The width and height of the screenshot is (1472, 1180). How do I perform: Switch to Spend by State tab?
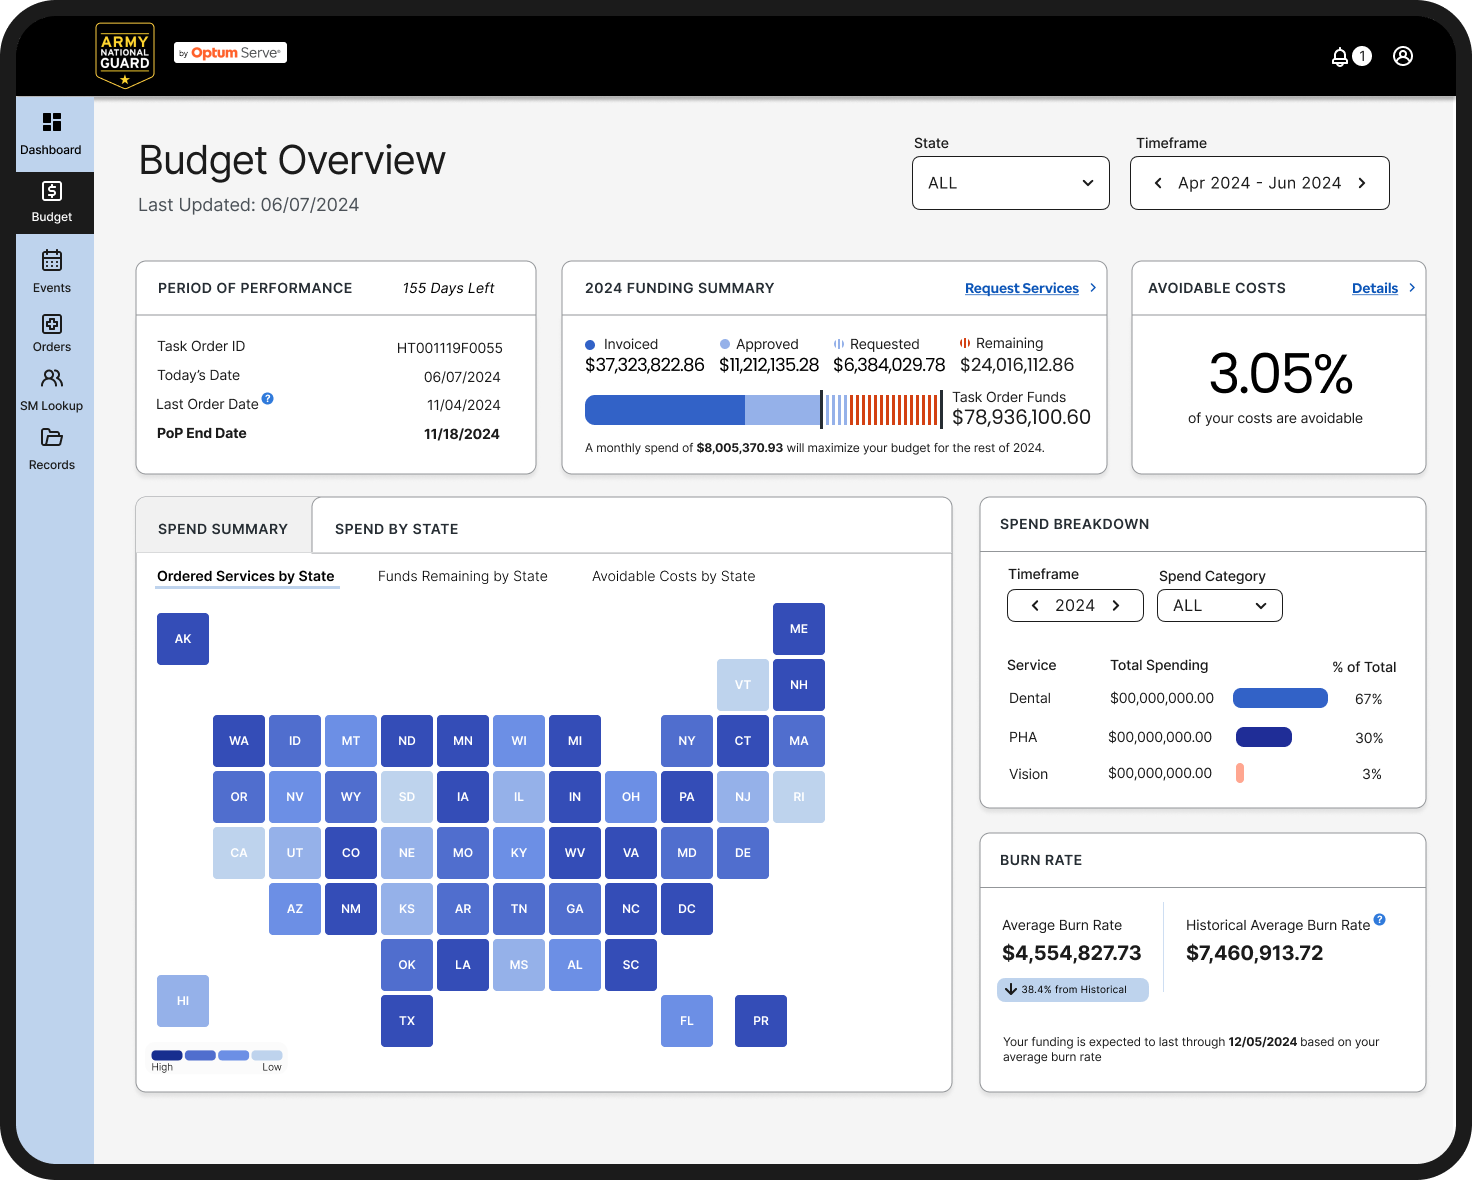tap(396, 529)
